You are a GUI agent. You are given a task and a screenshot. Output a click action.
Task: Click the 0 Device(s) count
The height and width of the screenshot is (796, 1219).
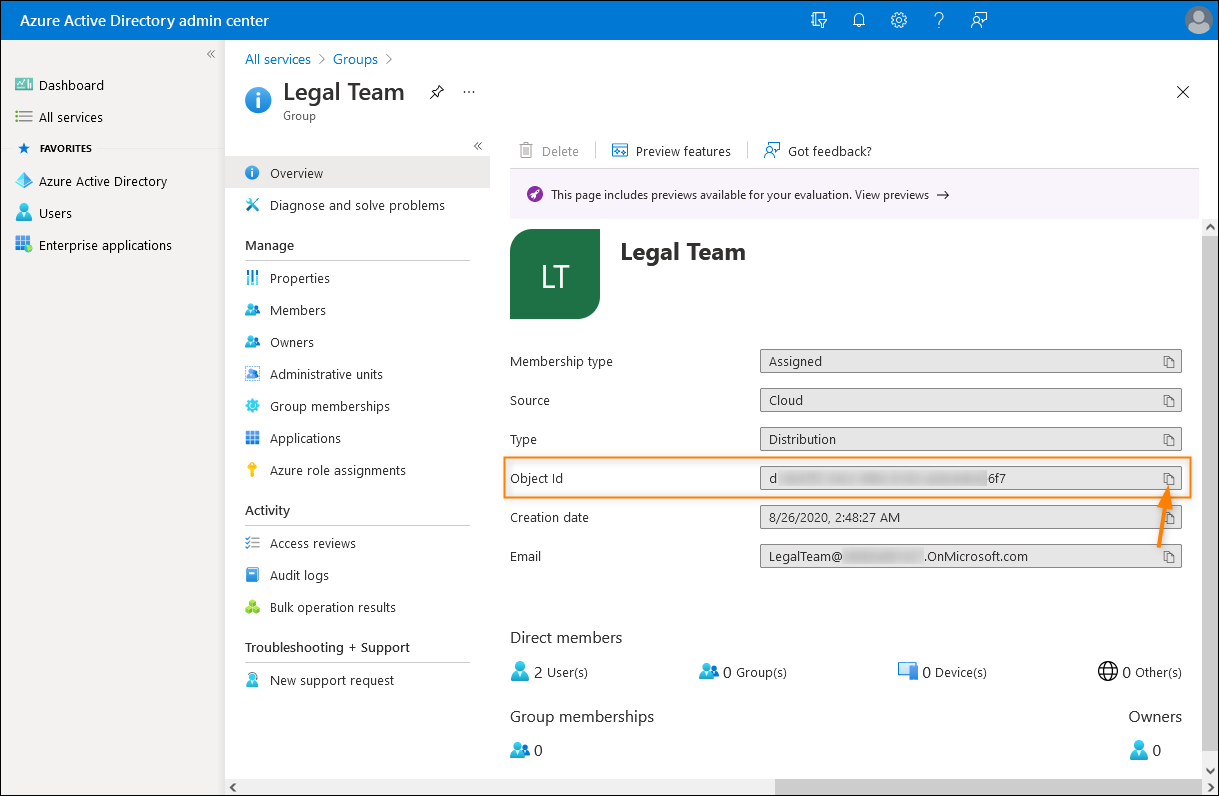(942, 672)
